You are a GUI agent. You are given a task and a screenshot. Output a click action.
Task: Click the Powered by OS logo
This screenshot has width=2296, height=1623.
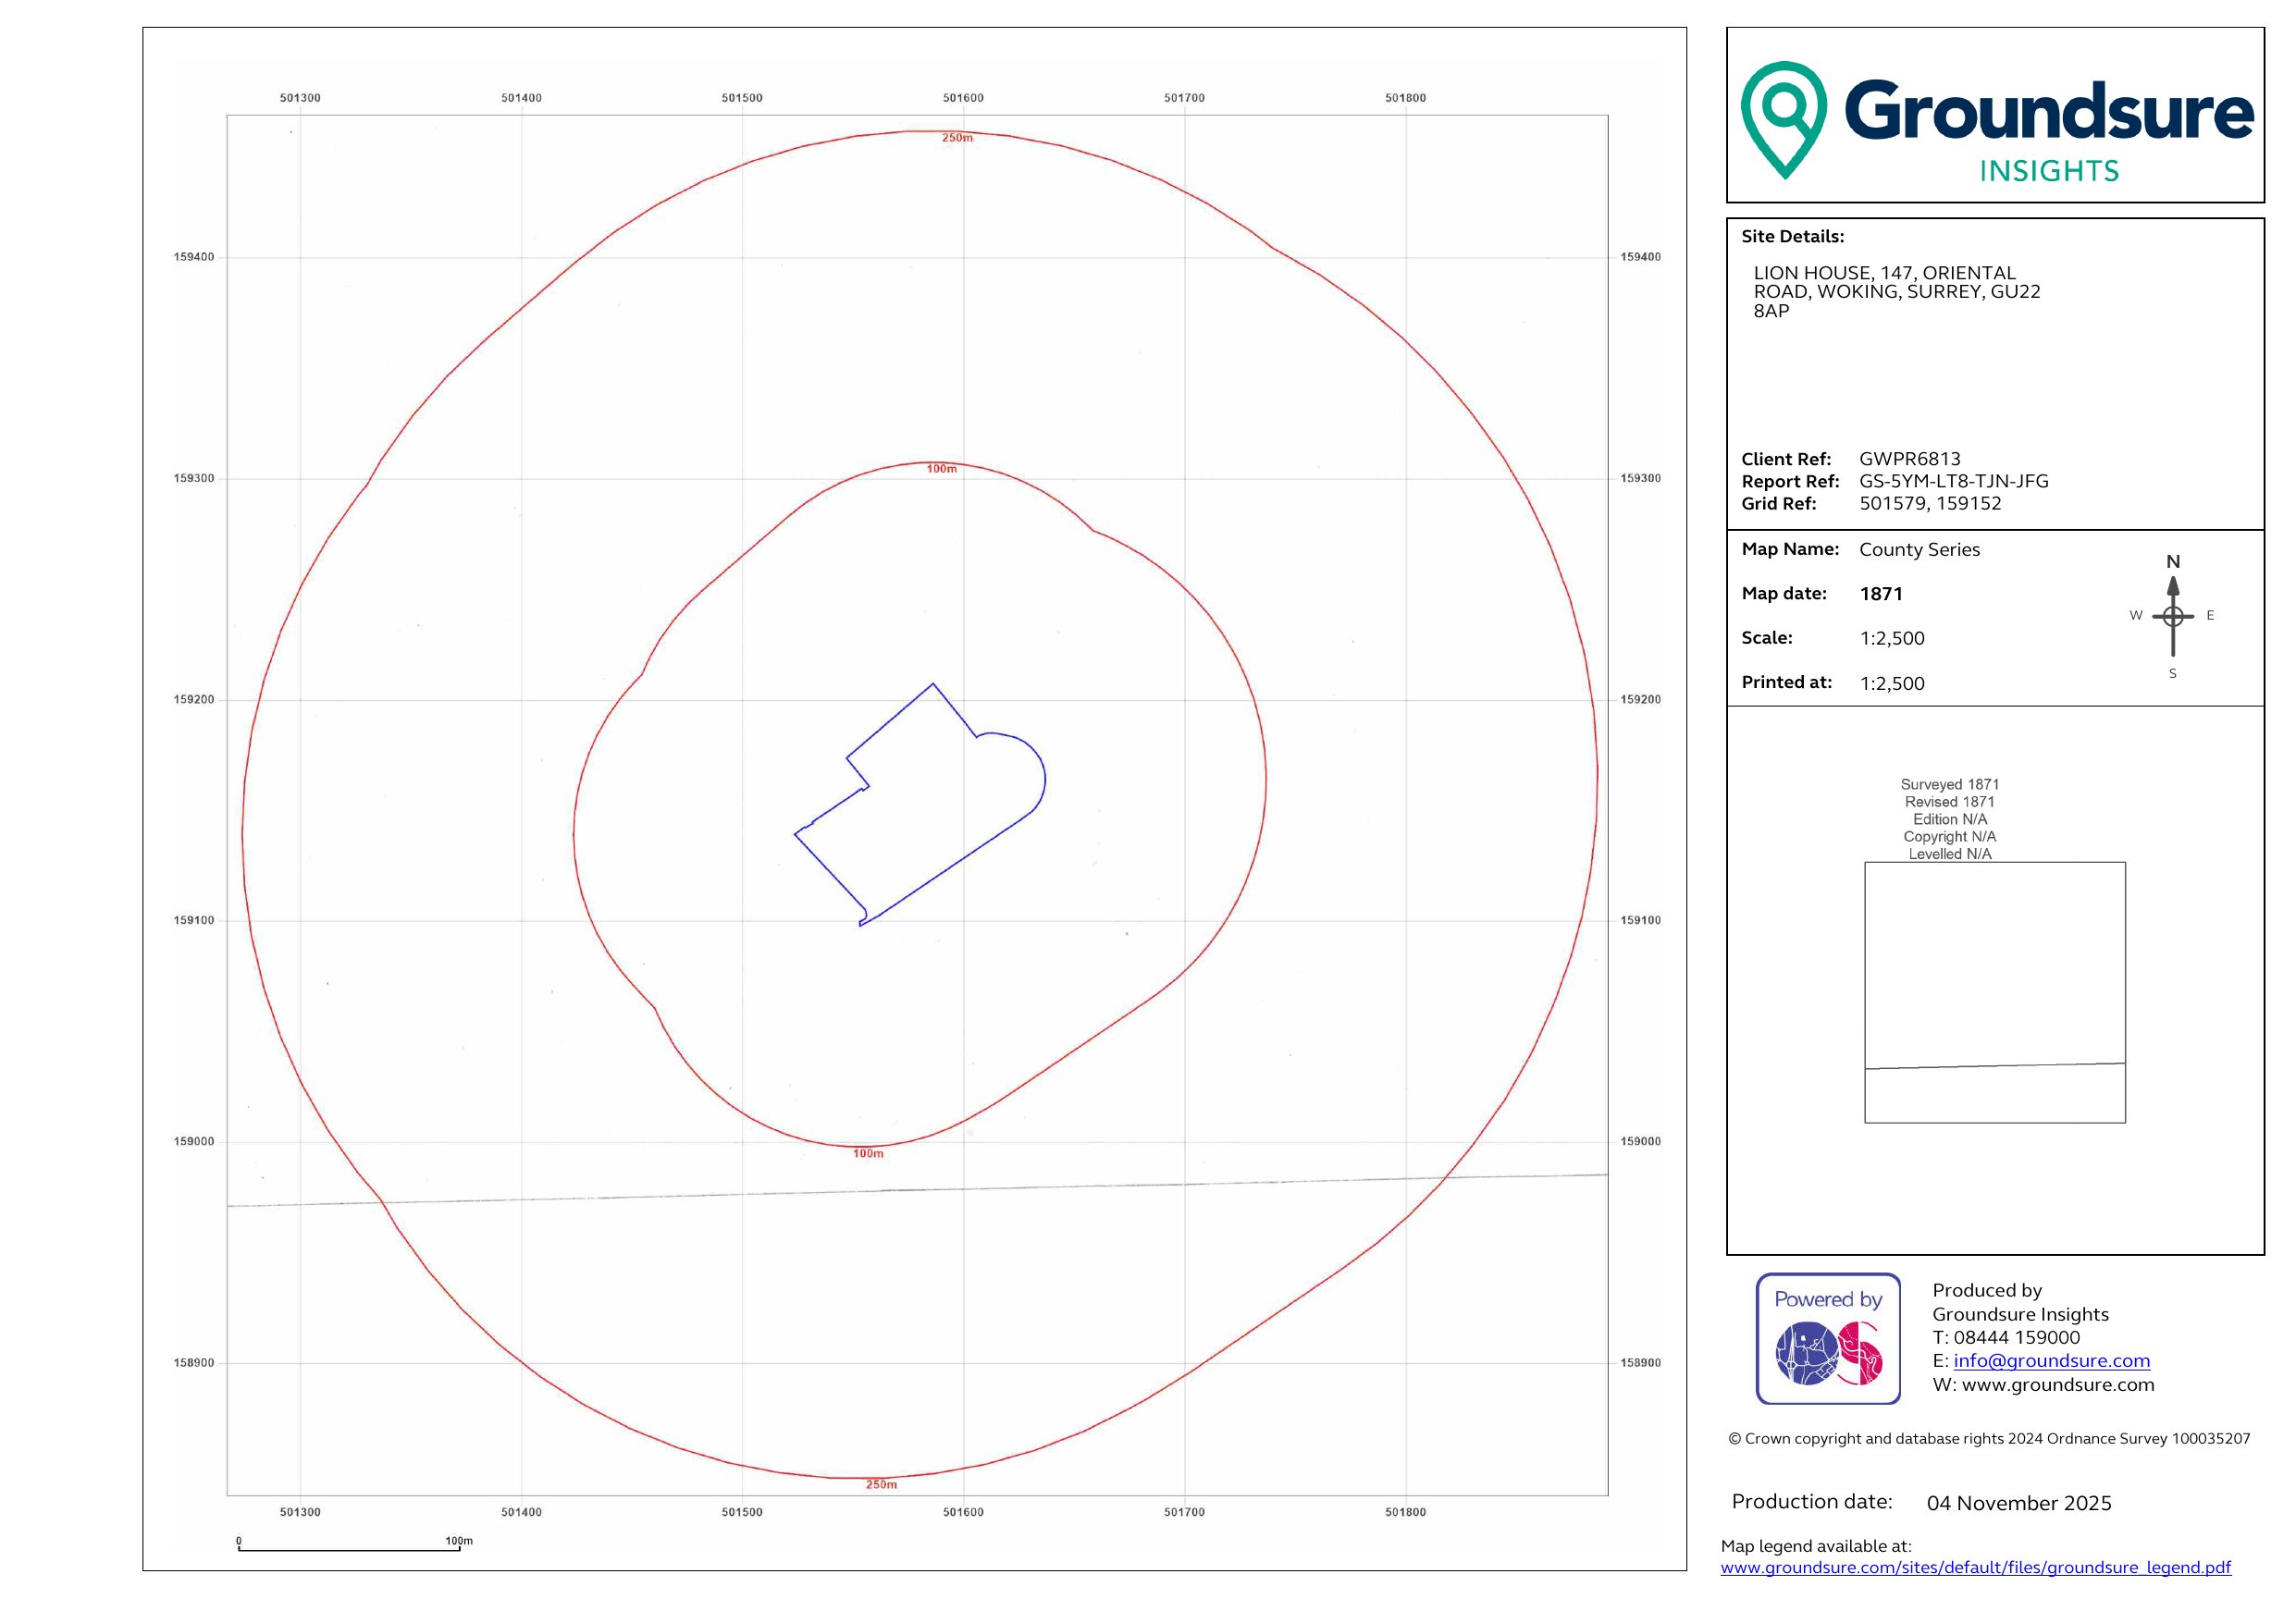pos(1827,1338)
